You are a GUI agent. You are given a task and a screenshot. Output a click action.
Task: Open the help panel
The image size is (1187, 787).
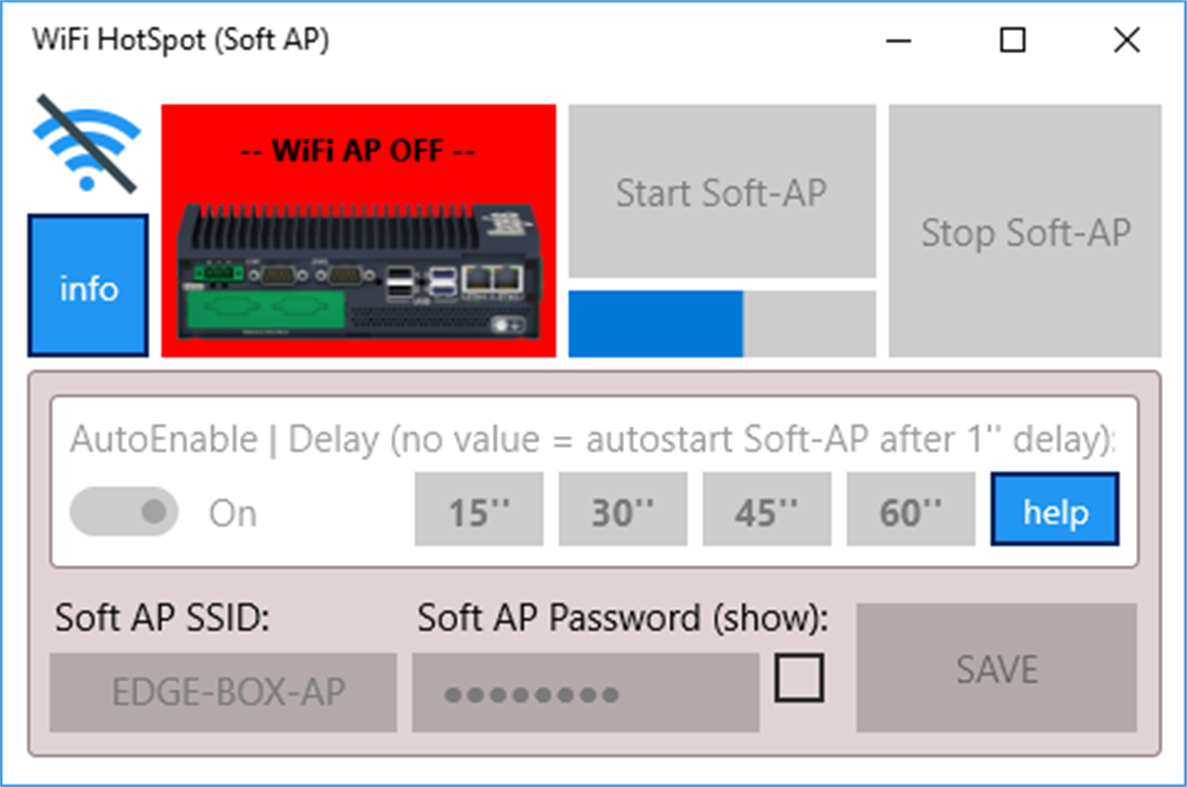click(x=1055, y=510)
